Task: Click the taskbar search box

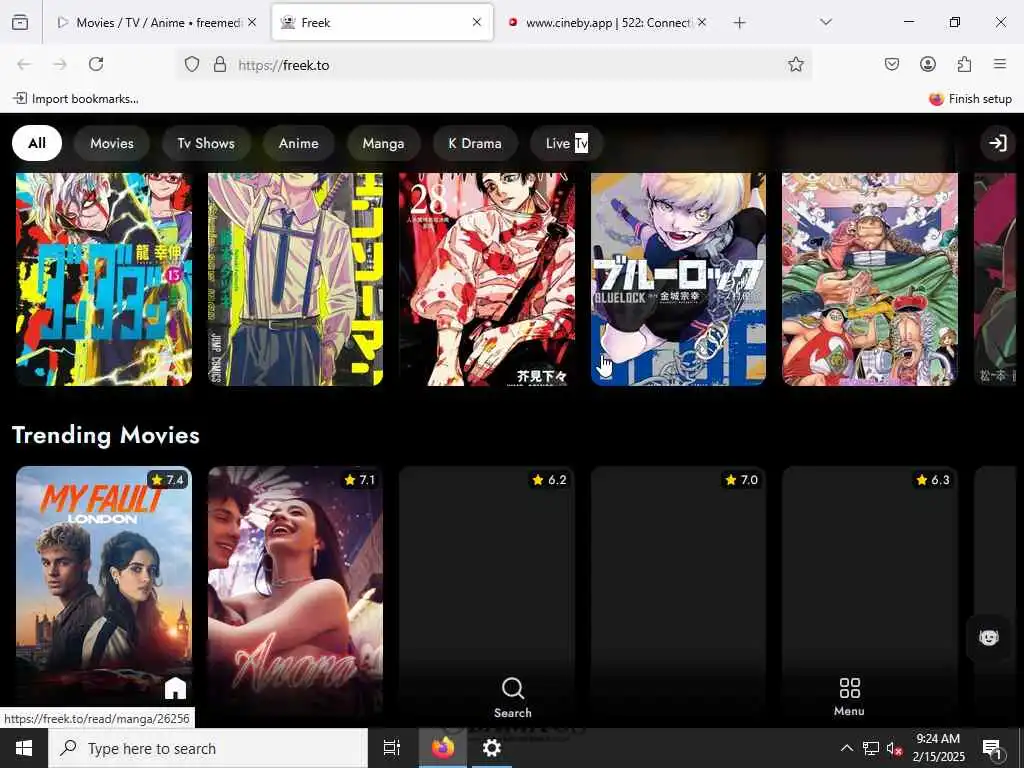Action: pyautogui.click(x=208, y=748)
